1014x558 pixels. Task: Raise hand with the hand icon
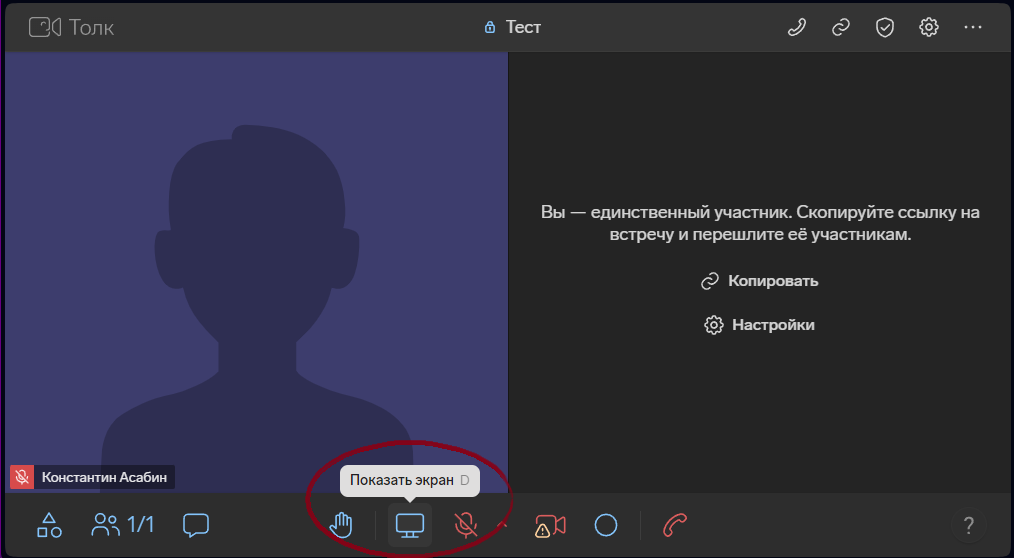[341, 525]
